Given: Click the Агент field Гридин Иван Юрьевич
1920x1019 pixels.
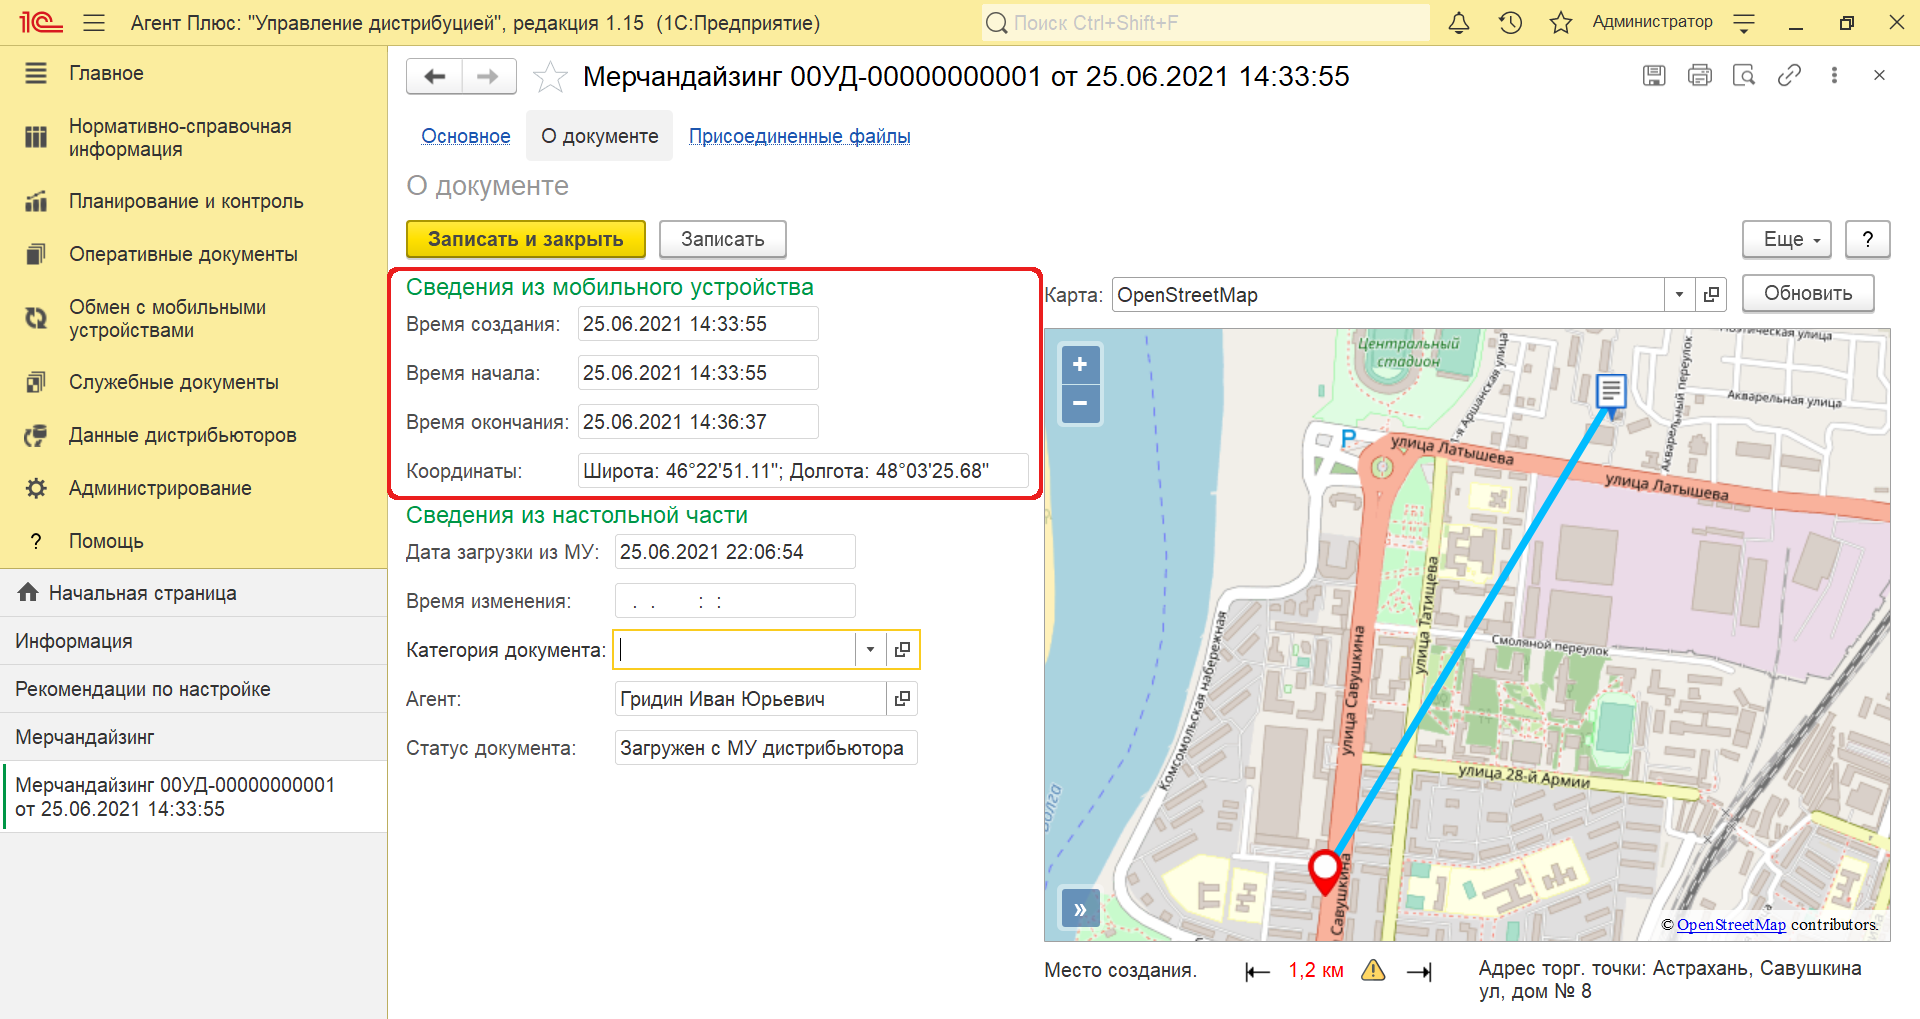Looking at the screenshot, I should click(x=751, y=698).
